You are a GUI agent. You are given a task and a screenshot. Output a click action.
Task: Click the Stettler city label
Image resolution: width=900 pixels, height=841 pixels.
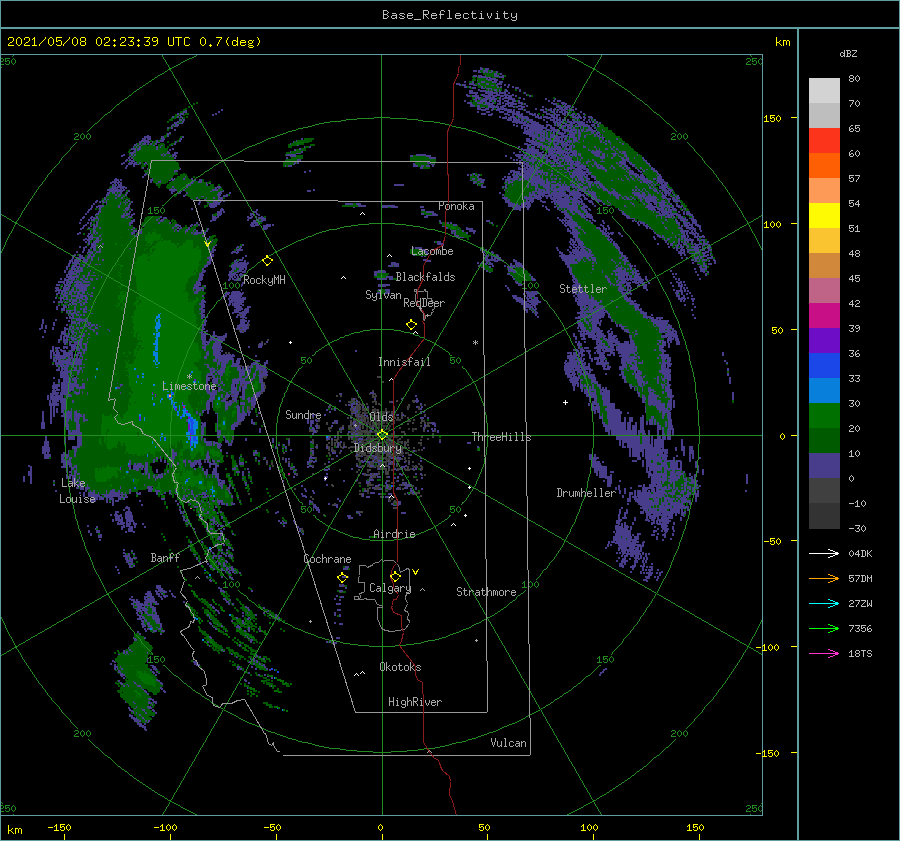[583, 289]
